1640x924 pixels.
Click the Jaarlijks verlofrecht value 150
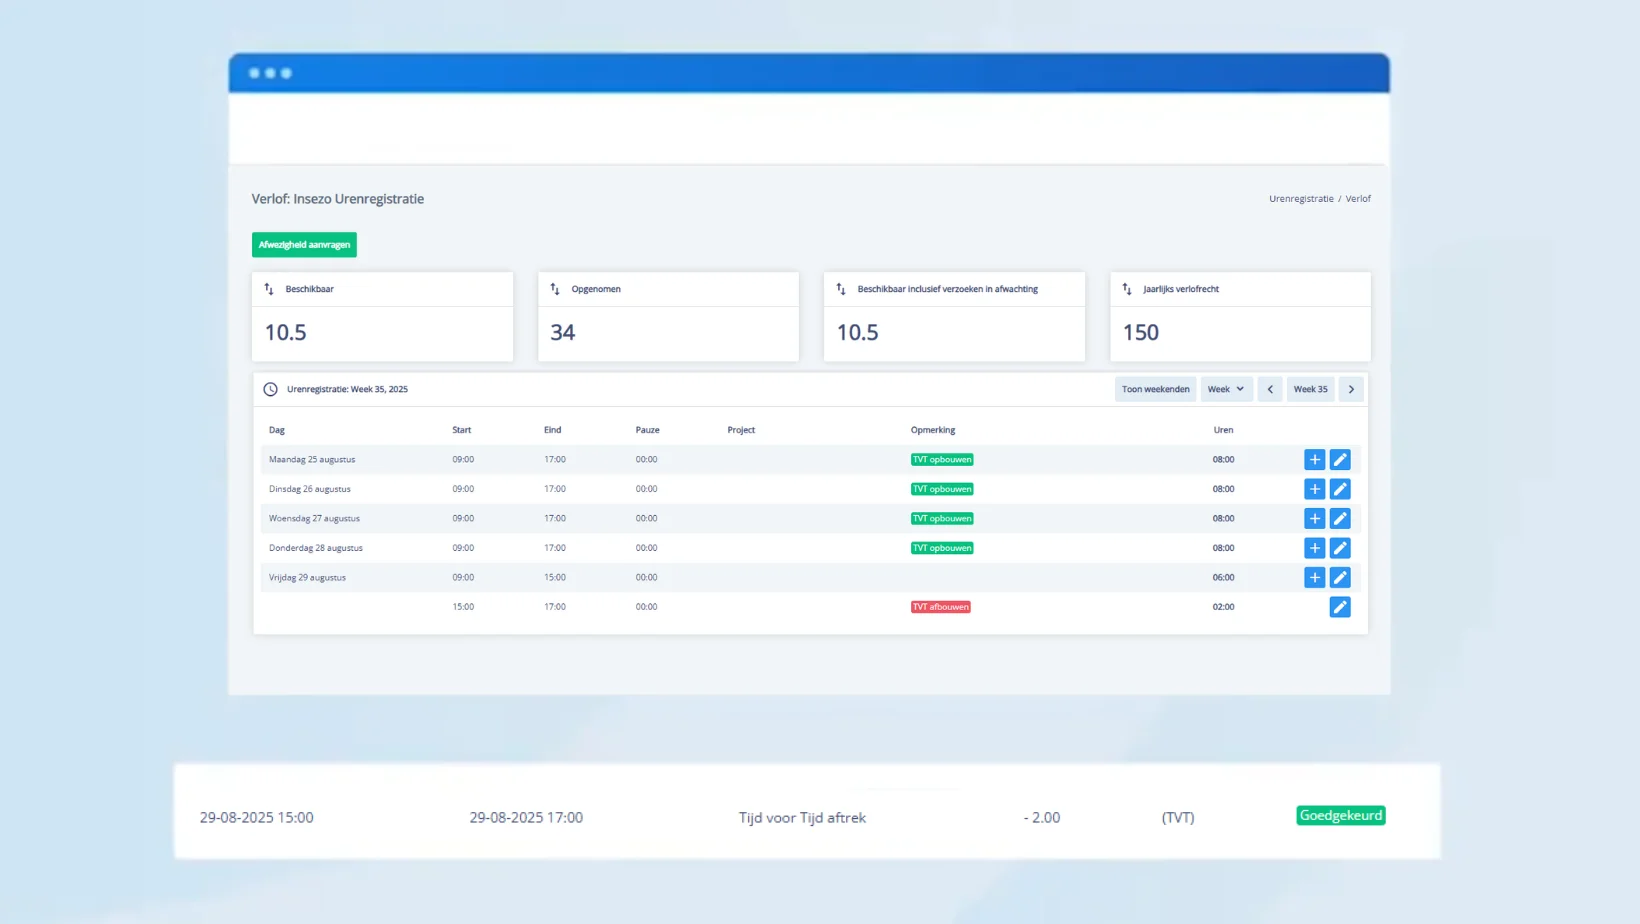(1141, 332)
